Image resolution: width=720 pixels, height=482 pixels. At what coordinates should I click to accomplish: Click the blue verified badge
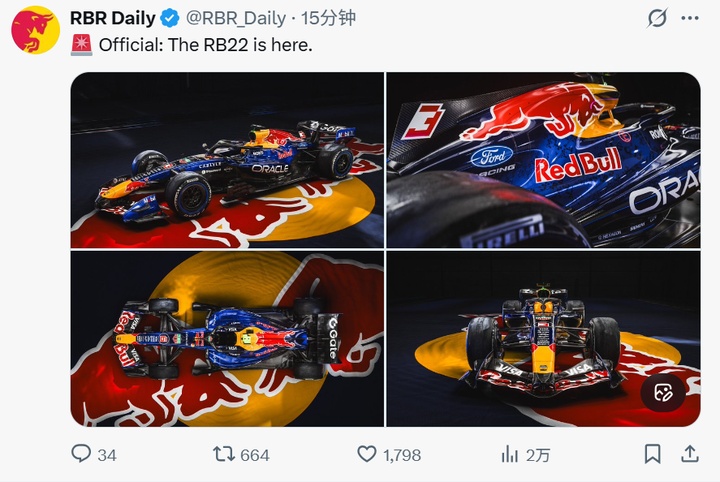click(171, 18)
